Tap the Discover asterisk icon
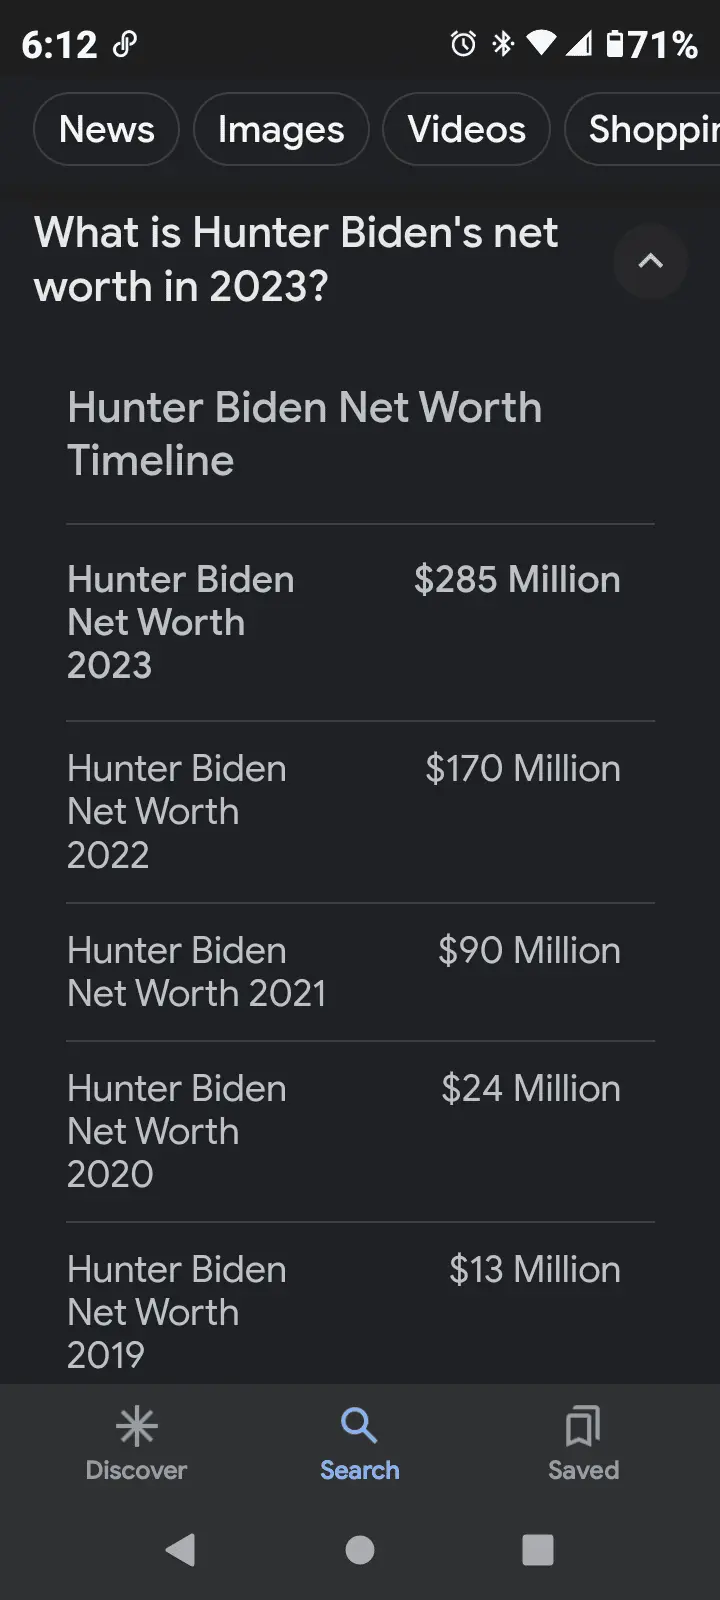 click(137, 1426)
